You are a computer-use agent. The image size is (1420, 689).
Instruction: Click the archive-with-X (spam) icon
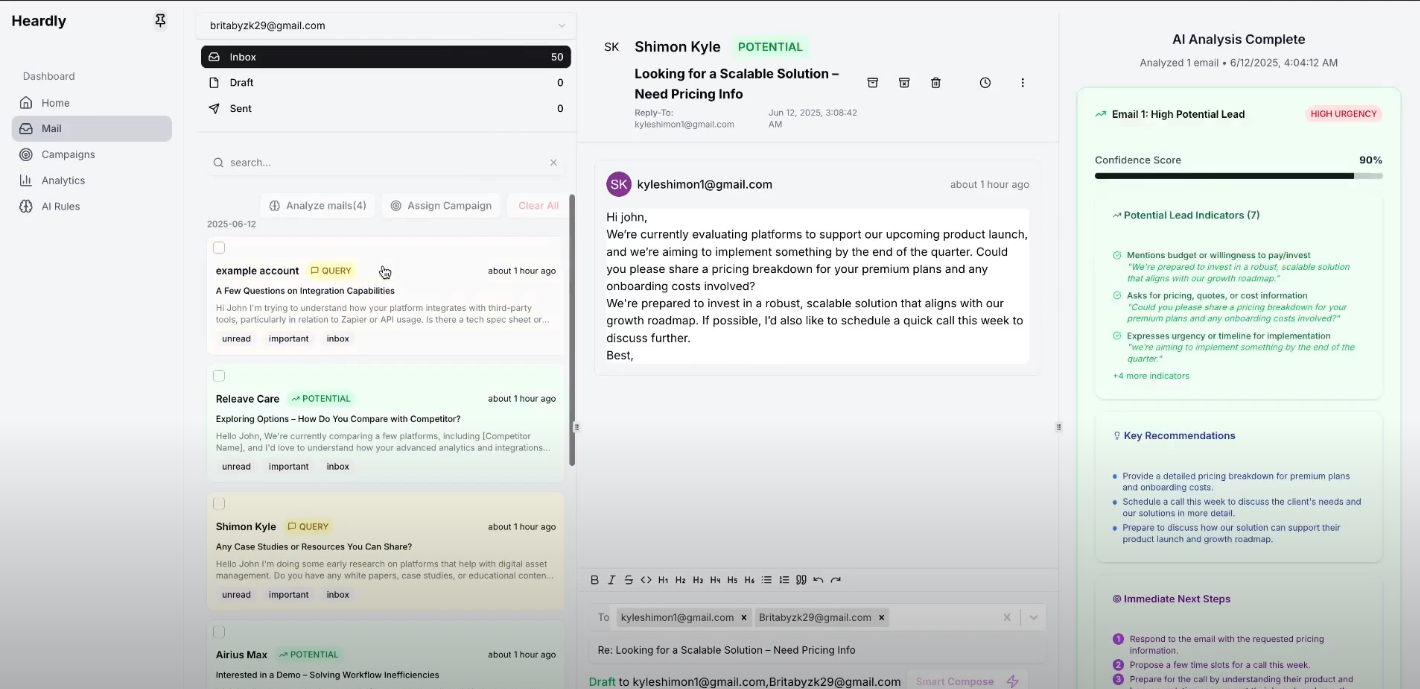(904, 83)
